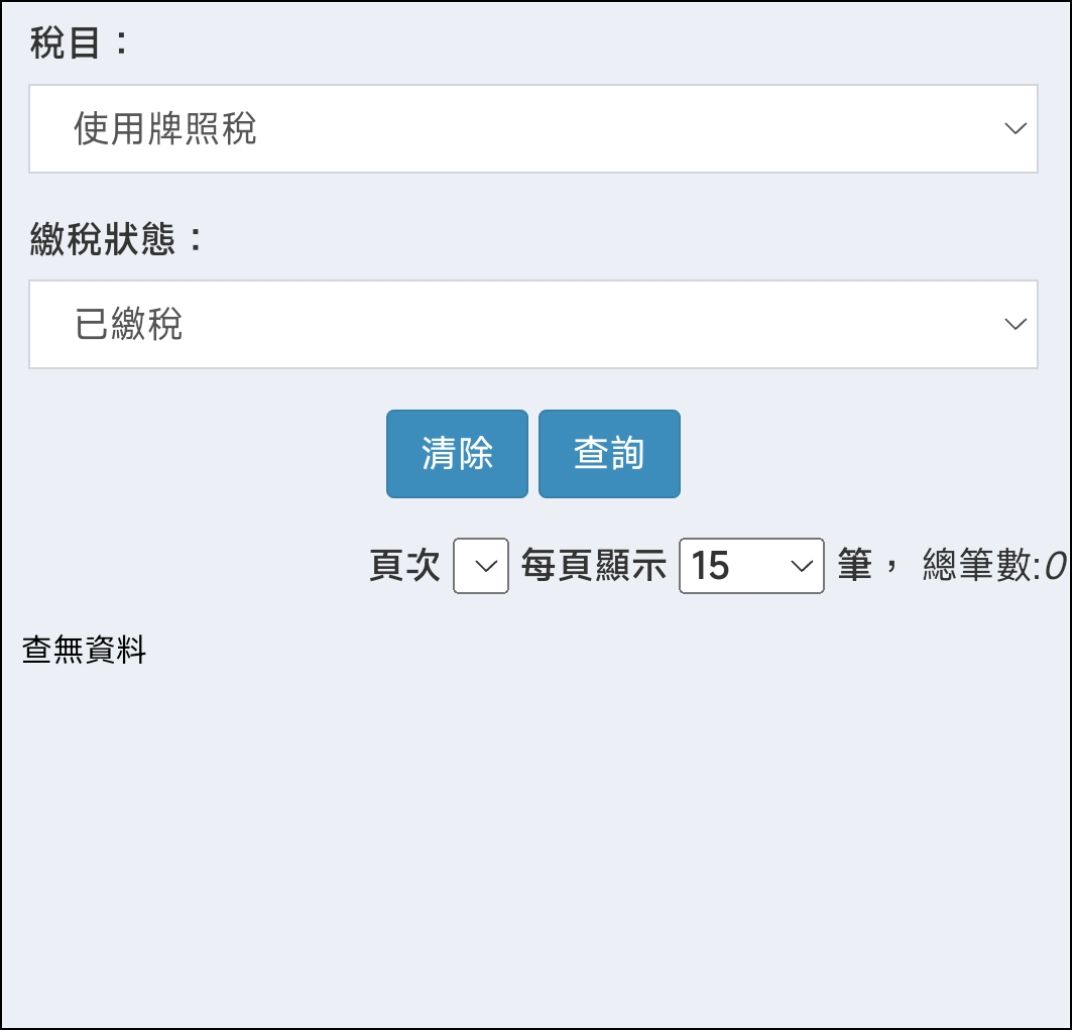Open the 繳稅狀態 dropdown list
The image size is (1072, 1030).
click(x=532, y=324)
